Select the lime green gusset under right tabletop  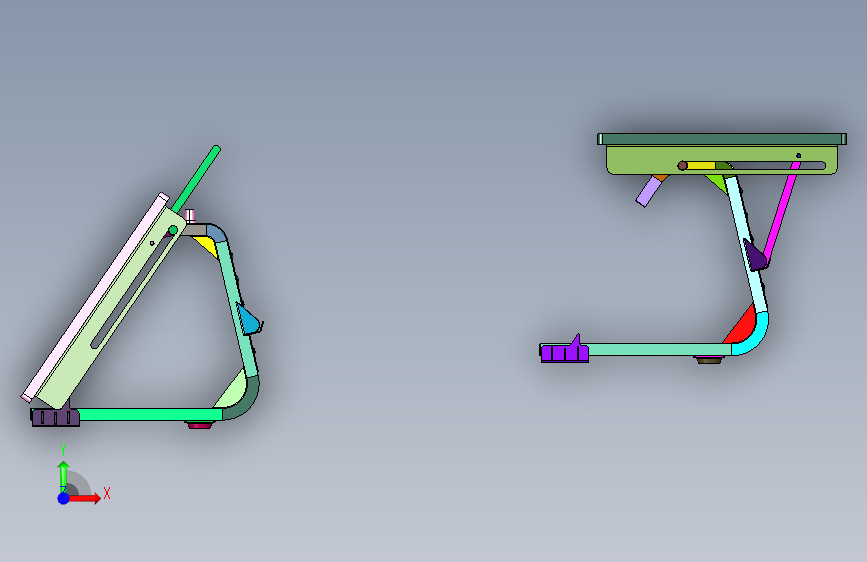(717, 182)
